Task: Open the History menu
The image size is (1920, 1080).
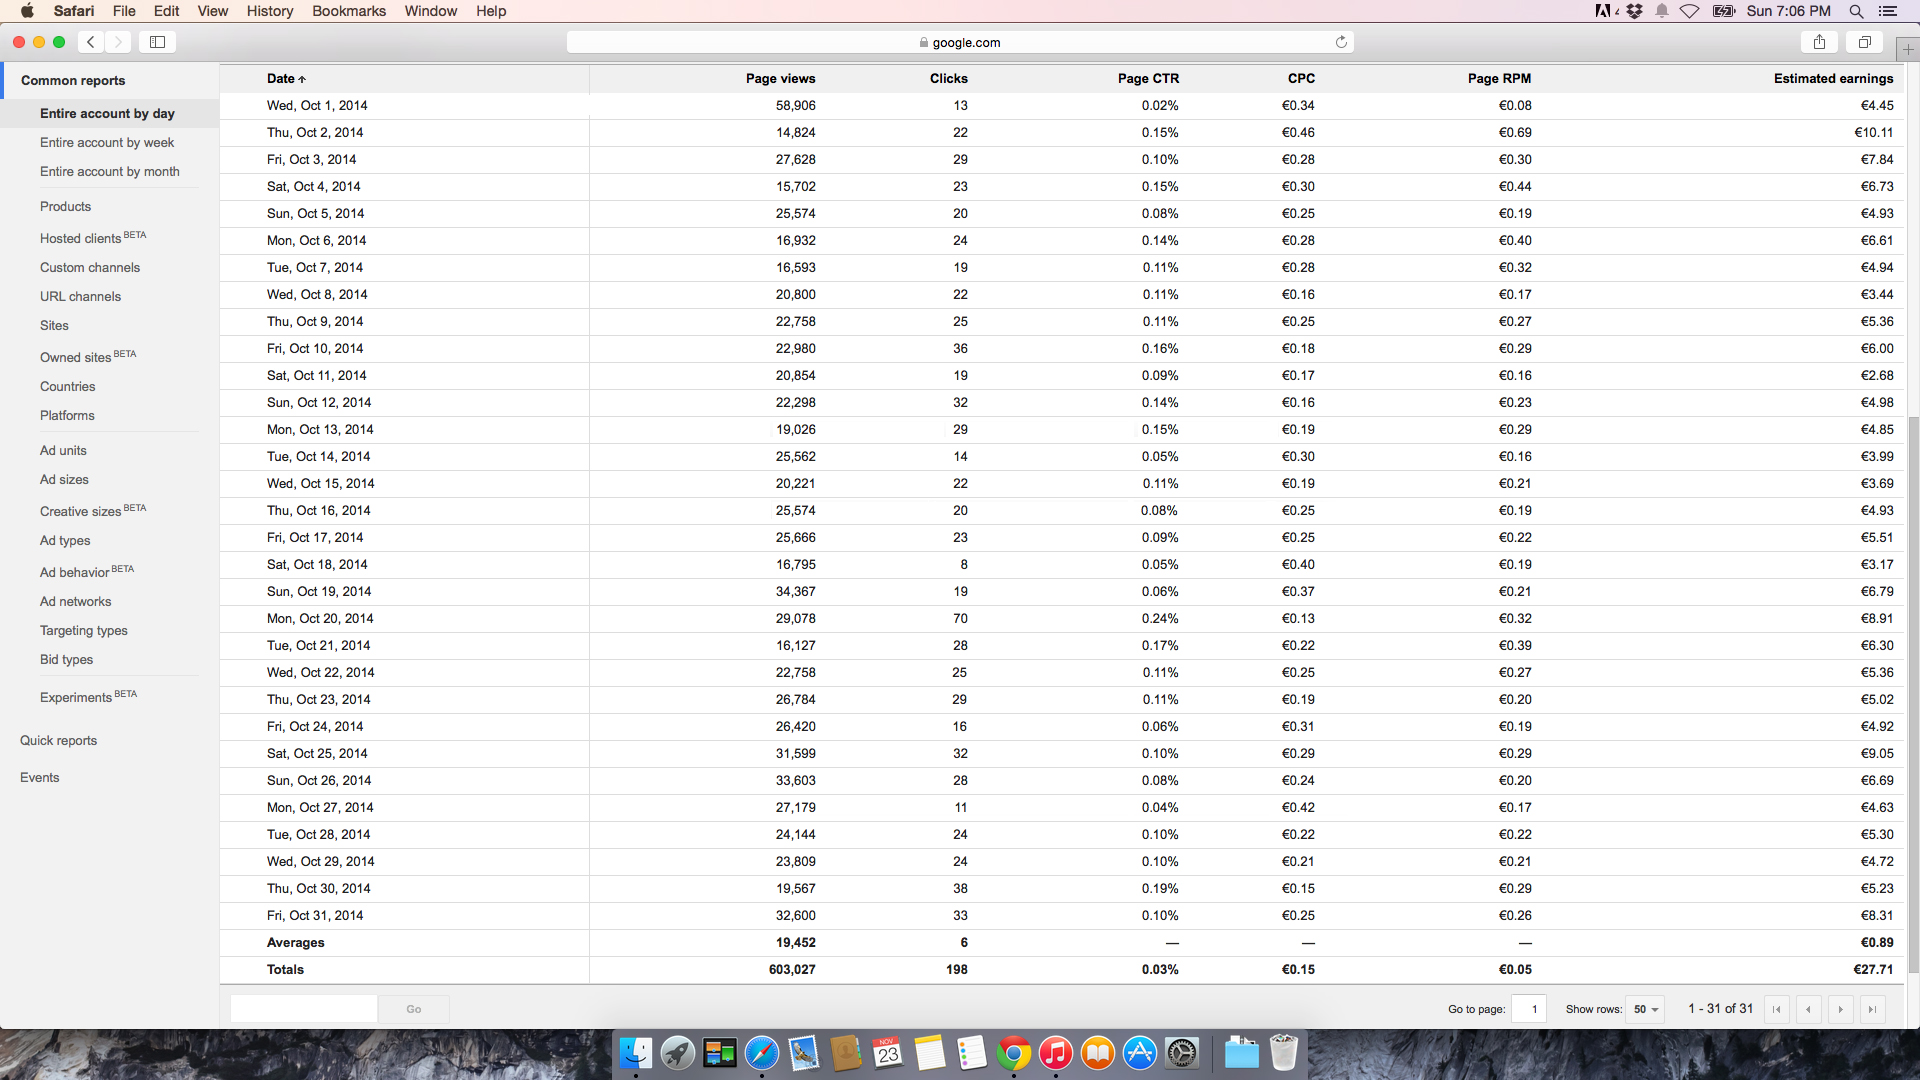Action: [269, 11]
